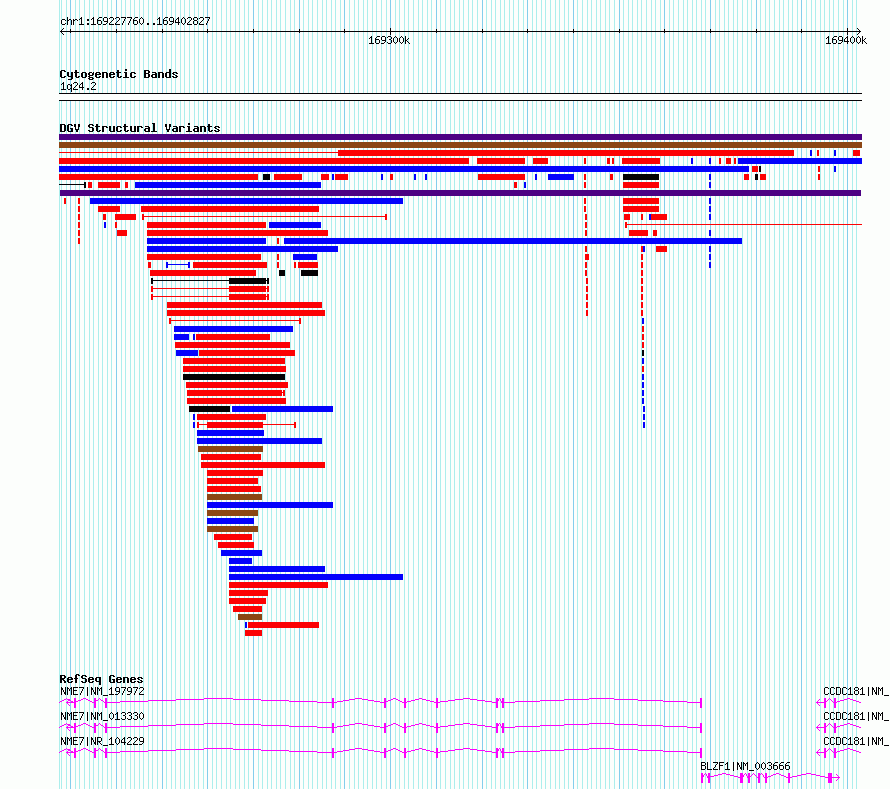Click the right arrow of the scale ruler

(x=858, y=31)
